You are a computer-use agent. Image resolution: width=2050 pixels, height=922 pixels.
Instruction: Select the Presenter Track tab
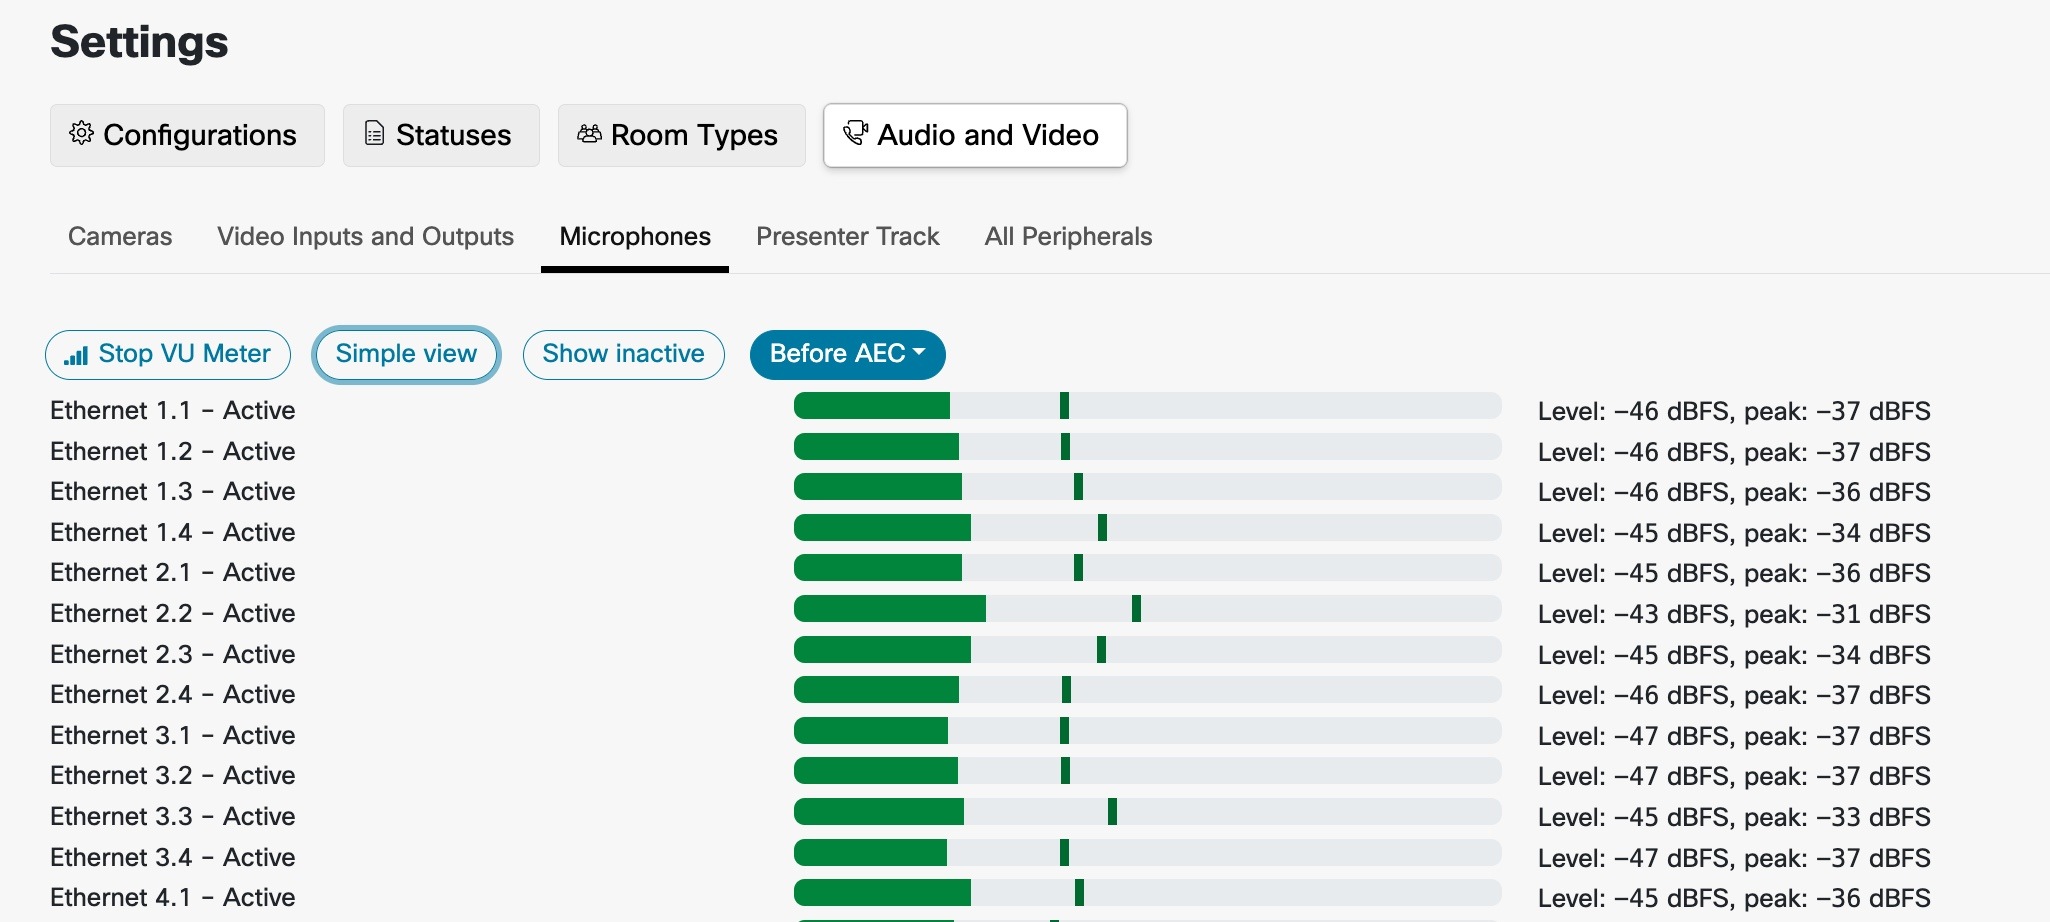pyautogui.click(x=847, y=237)
